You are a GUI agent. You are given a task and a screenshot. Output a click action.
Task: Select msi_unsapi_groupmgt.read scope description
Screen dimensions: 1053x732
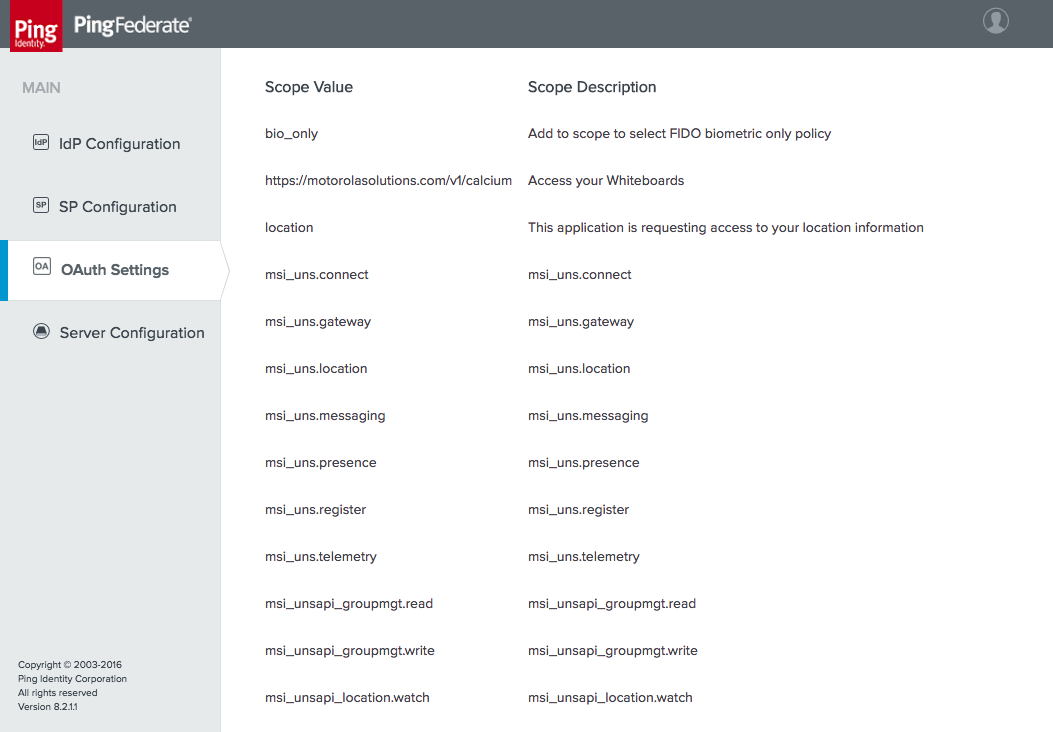coord(612,604)
